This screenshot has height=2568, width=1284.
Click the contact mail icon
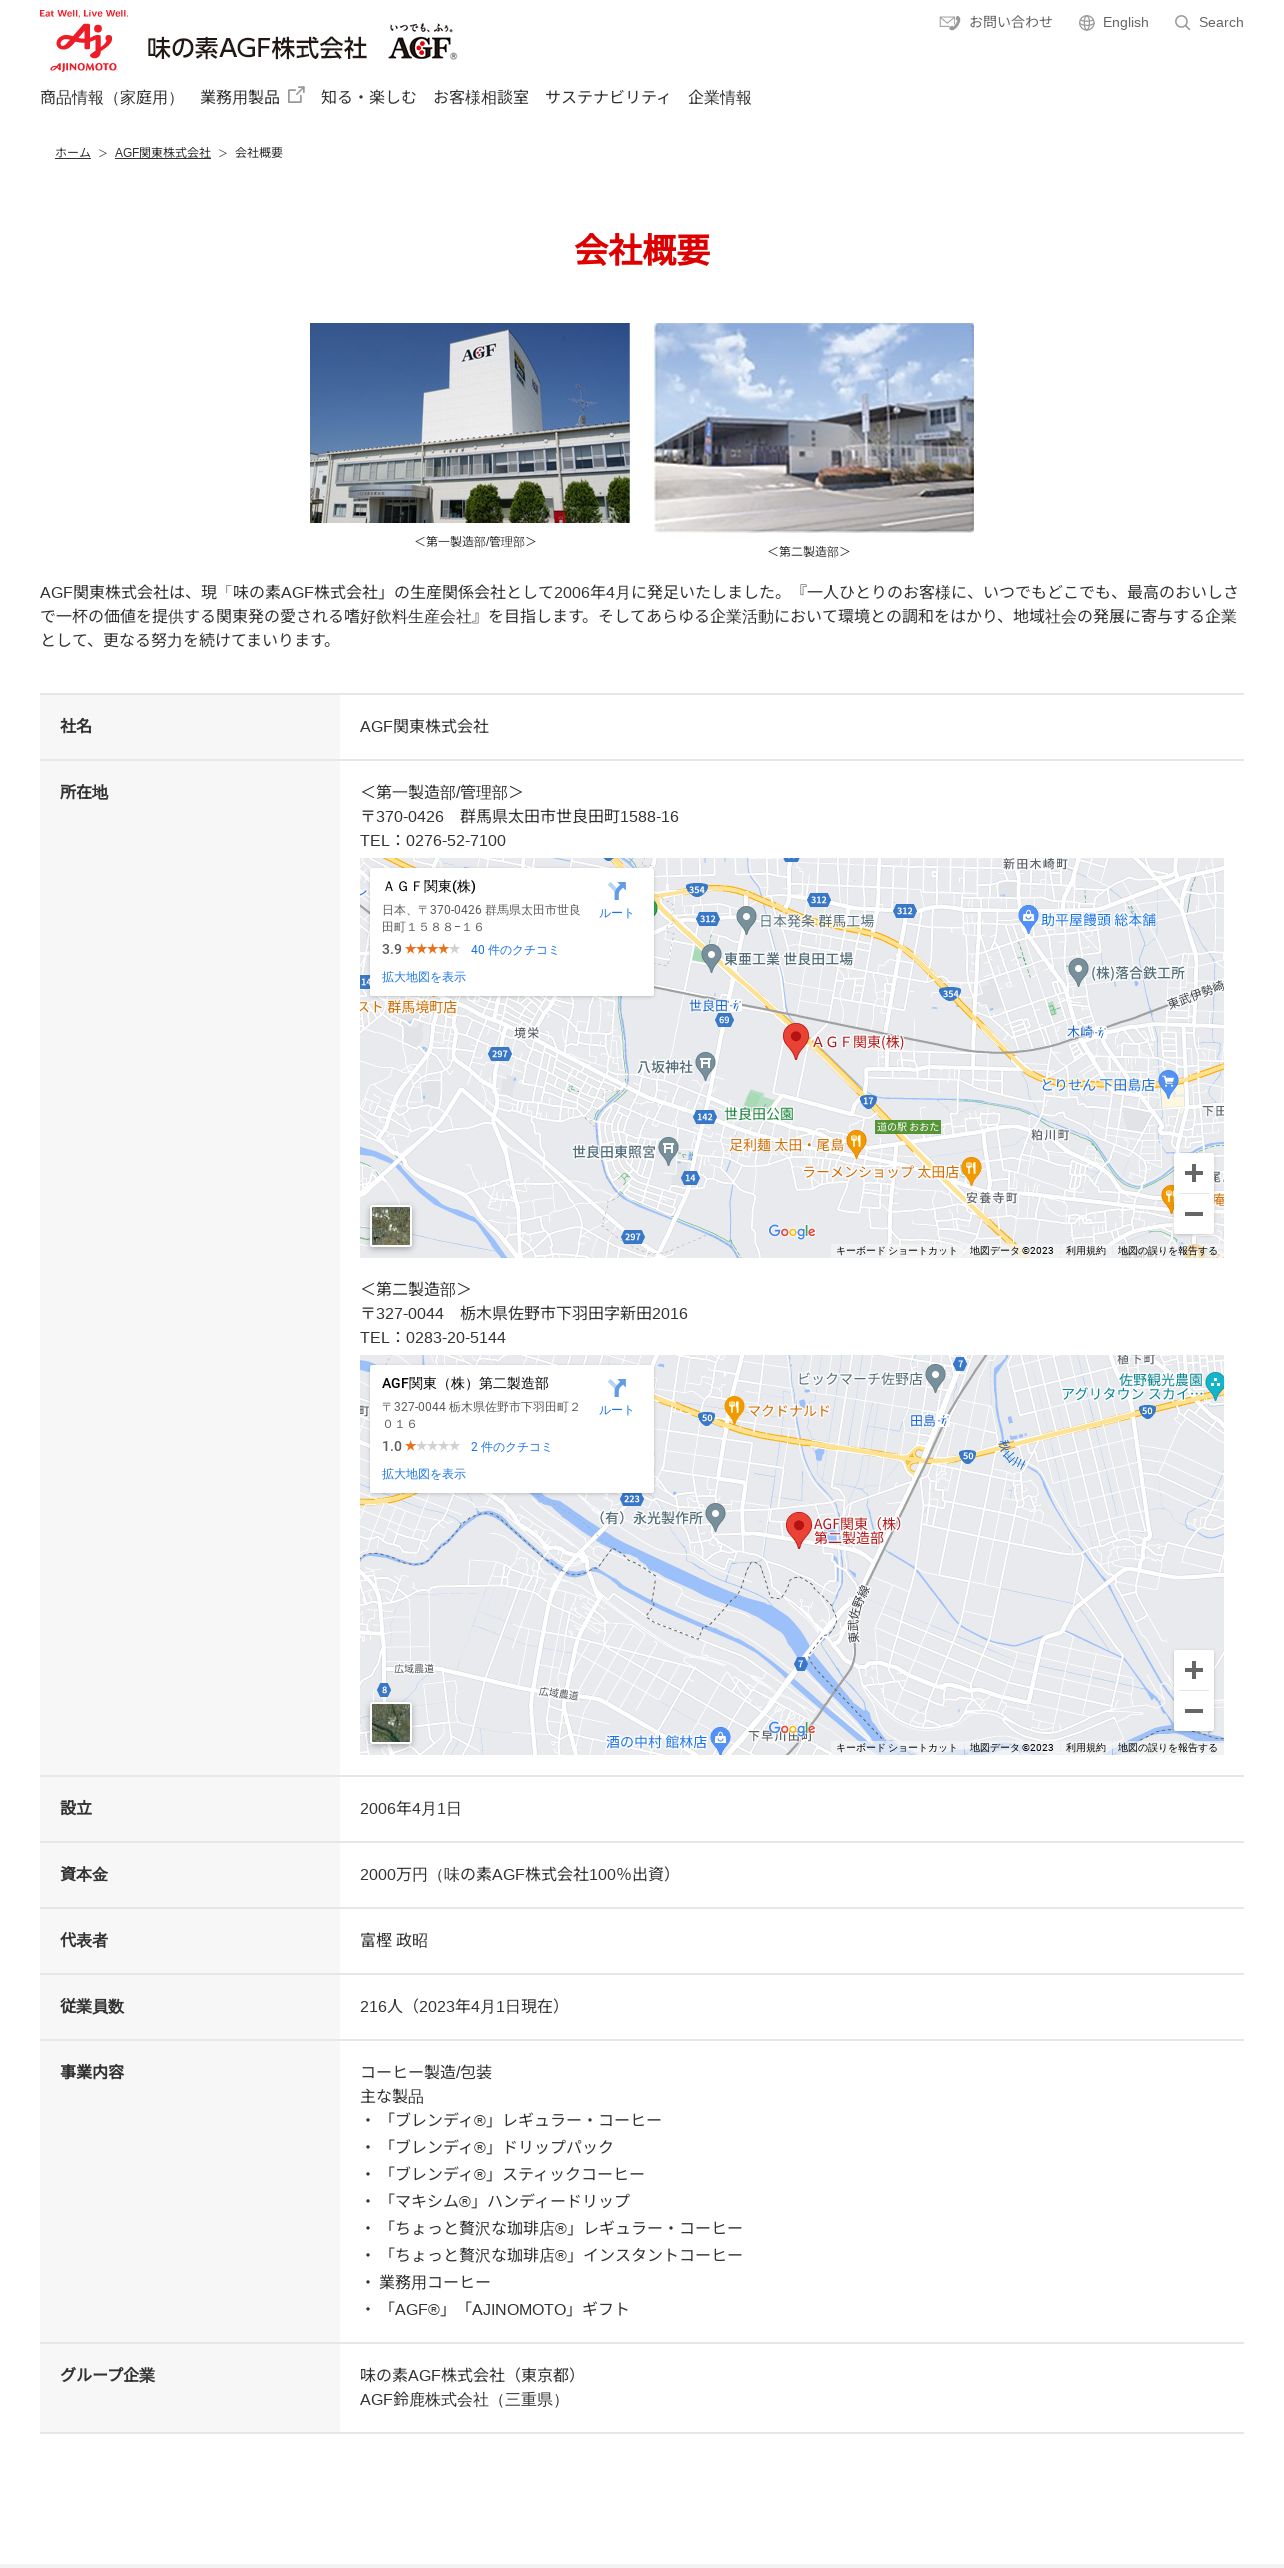tap(949, 22)
